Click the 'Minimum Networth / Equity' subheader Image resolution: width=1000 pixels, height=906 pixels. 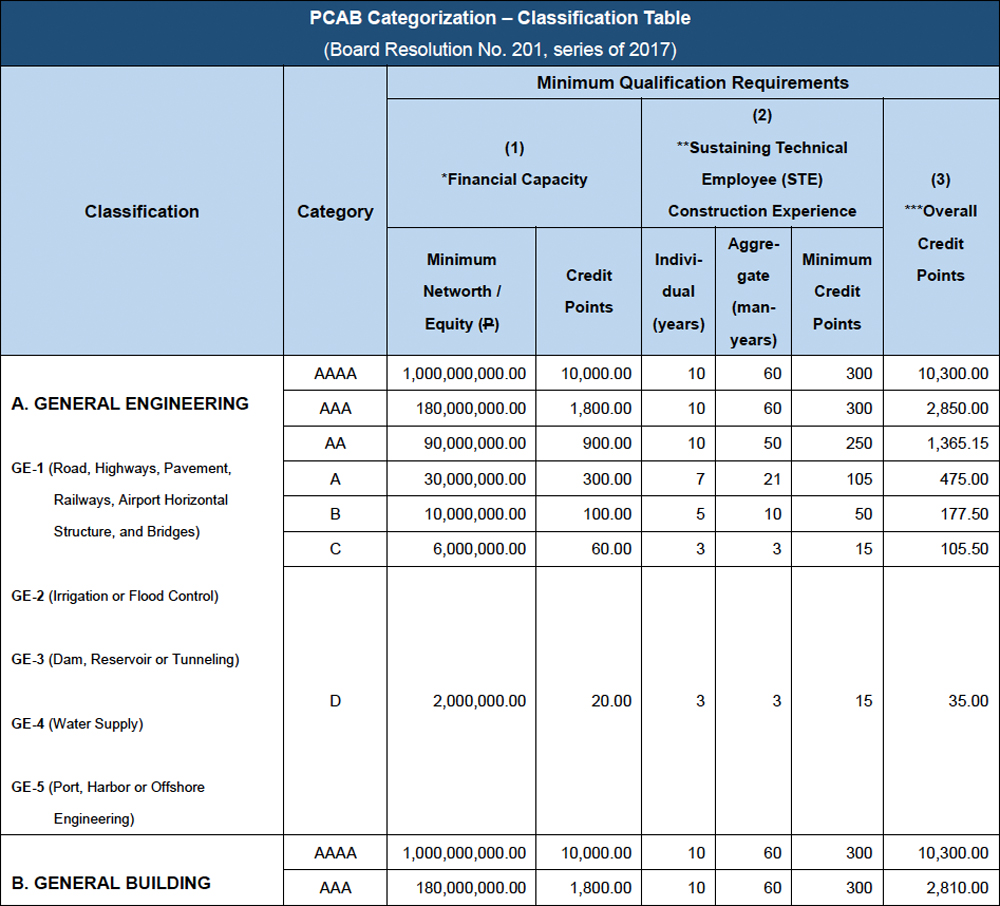tap(461, 291)
